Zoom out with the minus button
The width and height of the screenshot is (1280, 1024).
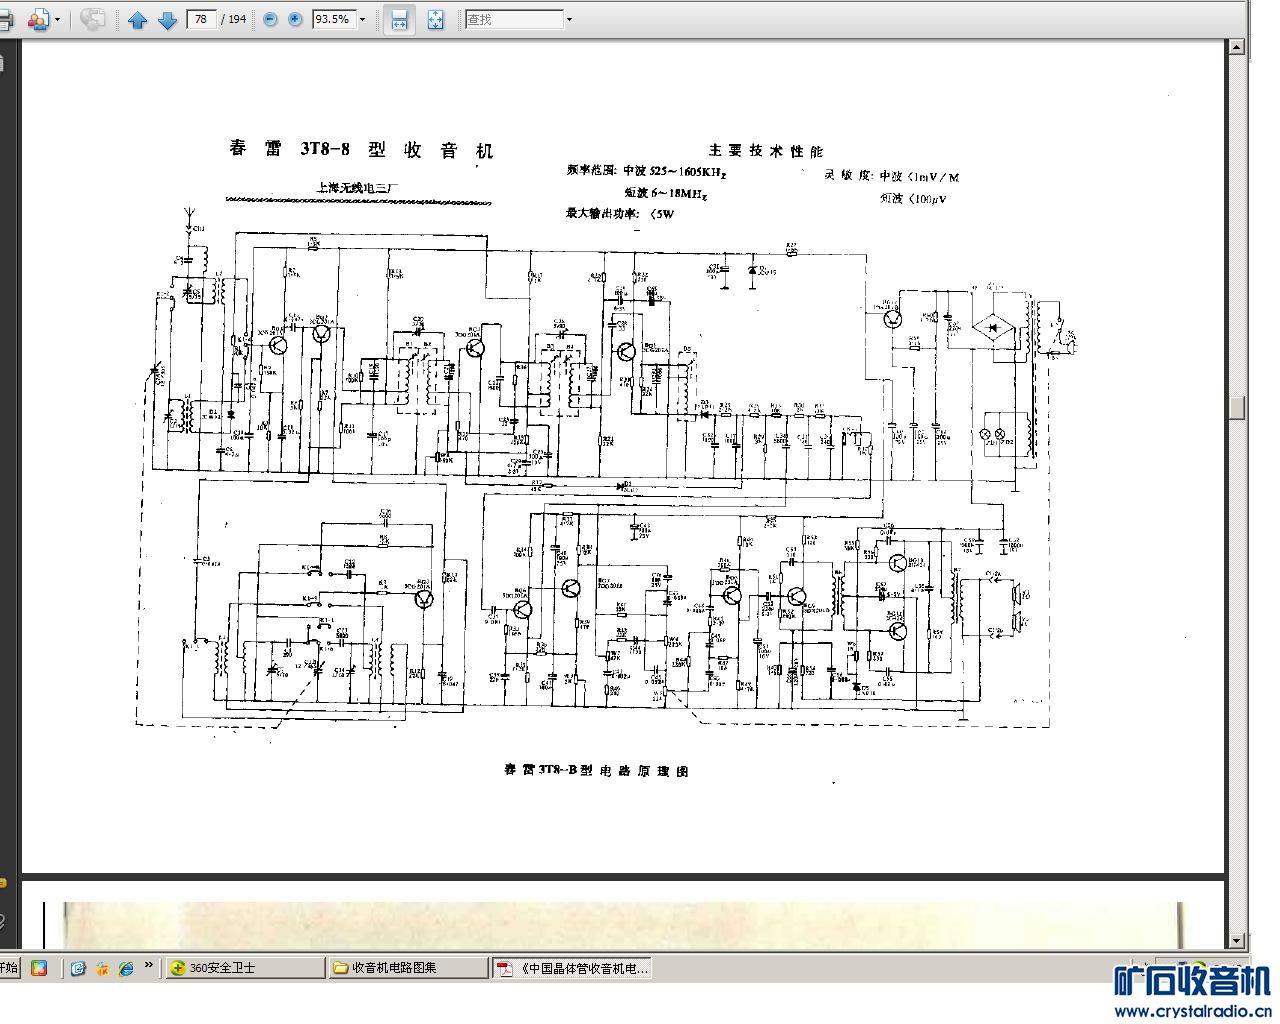pyautogui.click(x=270, y=19)
